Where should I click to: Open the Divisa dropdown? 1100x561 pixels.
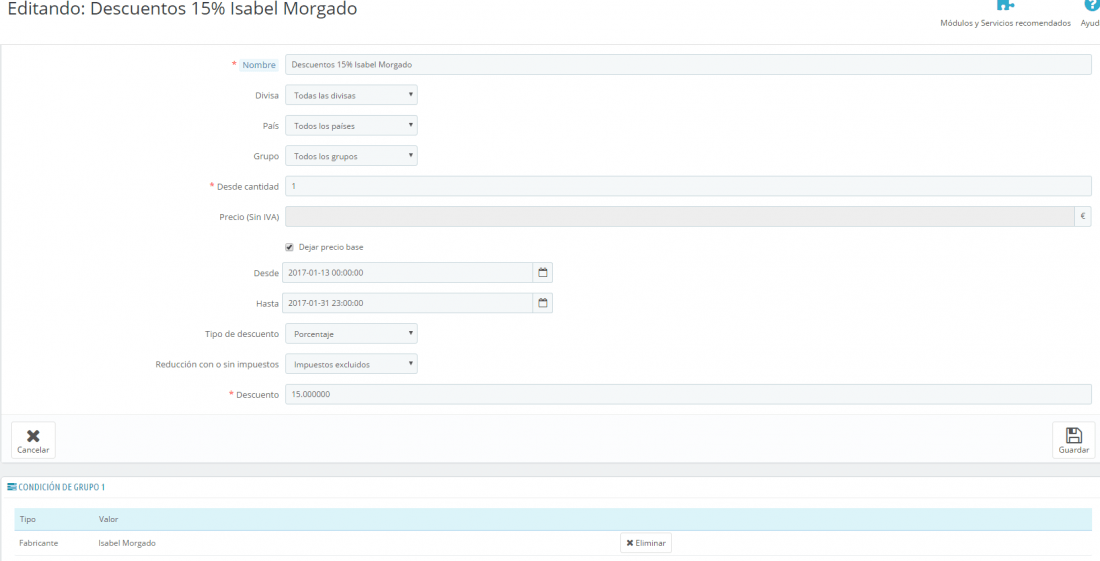(351, 95)
